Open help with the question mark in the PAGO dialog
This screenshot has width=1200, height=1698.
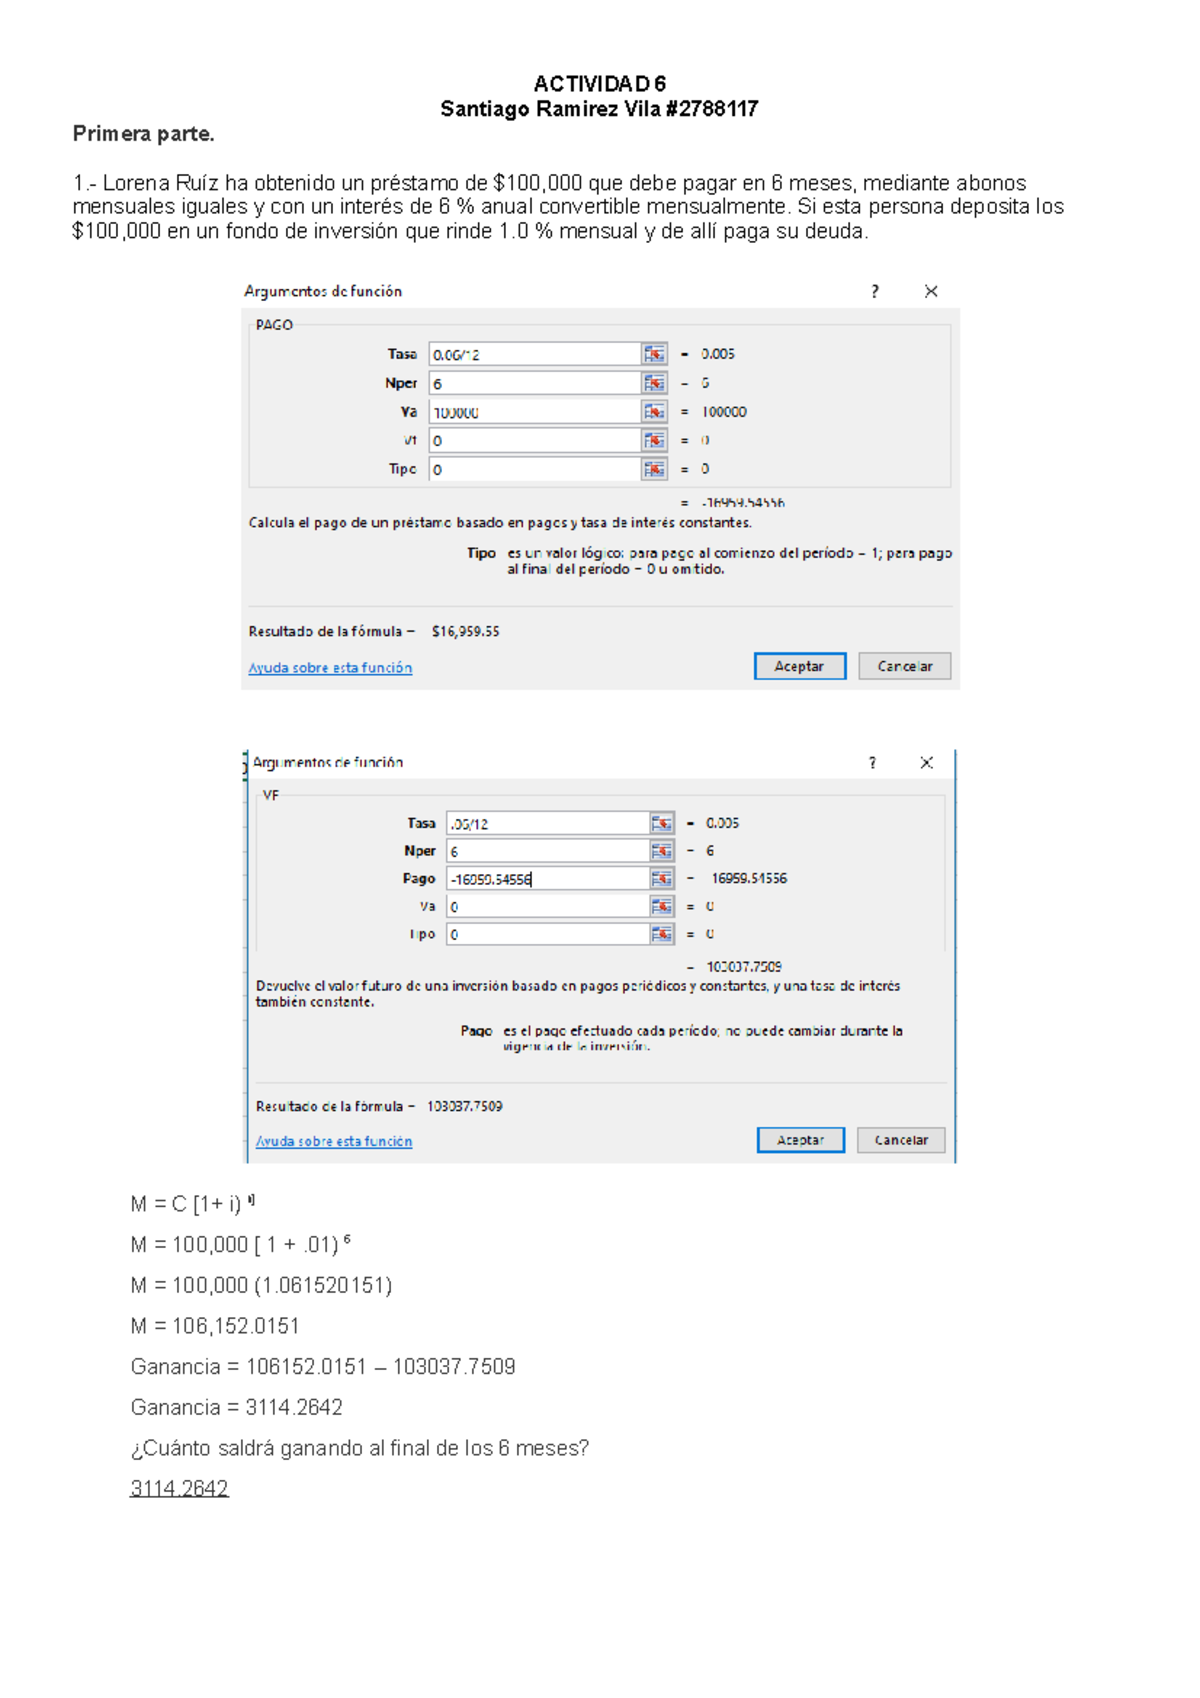click(875, 292)
